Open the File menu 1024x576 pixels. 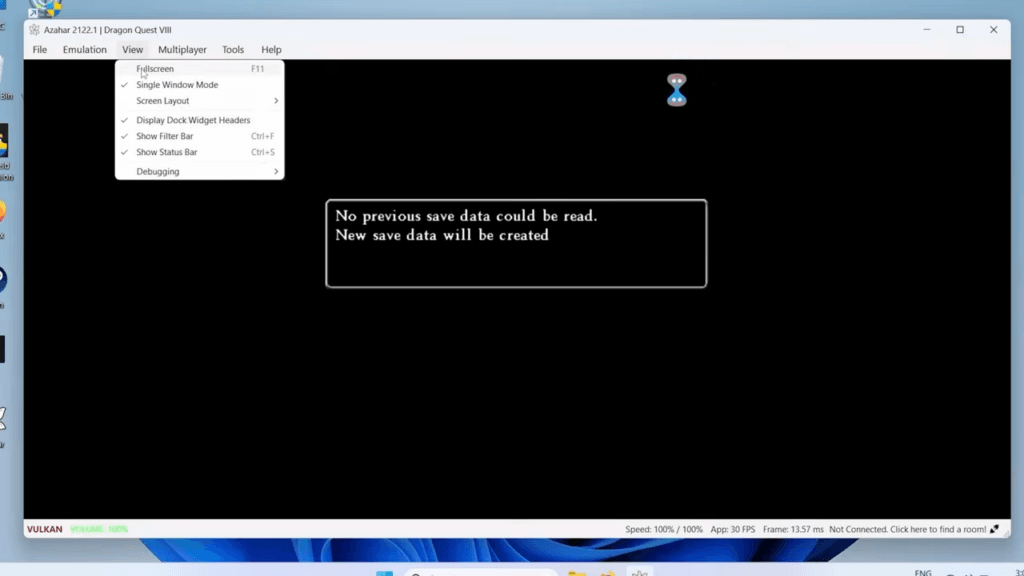[40, 50]
